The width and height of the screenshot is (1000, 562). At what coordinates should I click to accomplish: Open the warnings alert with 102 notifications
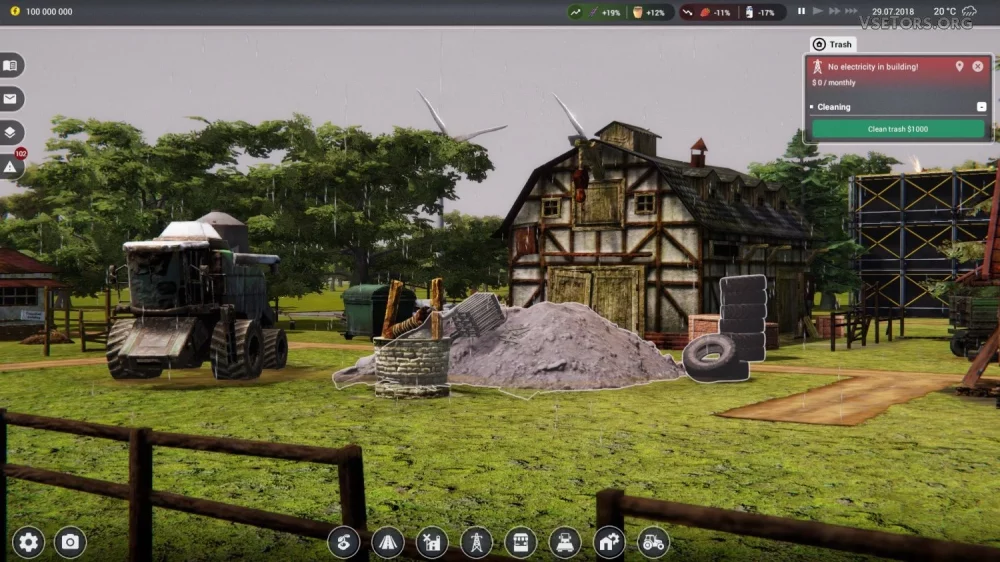coord(11,166)
